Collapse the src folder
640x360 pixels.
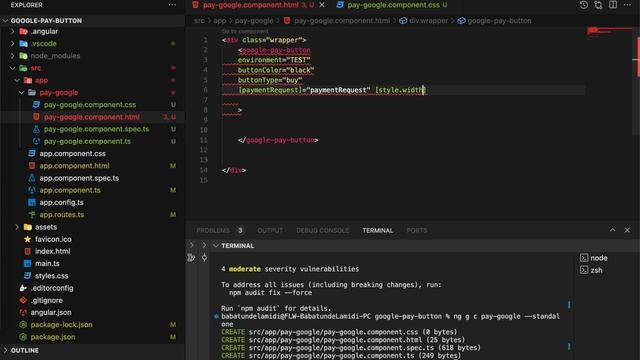point(13,68)
